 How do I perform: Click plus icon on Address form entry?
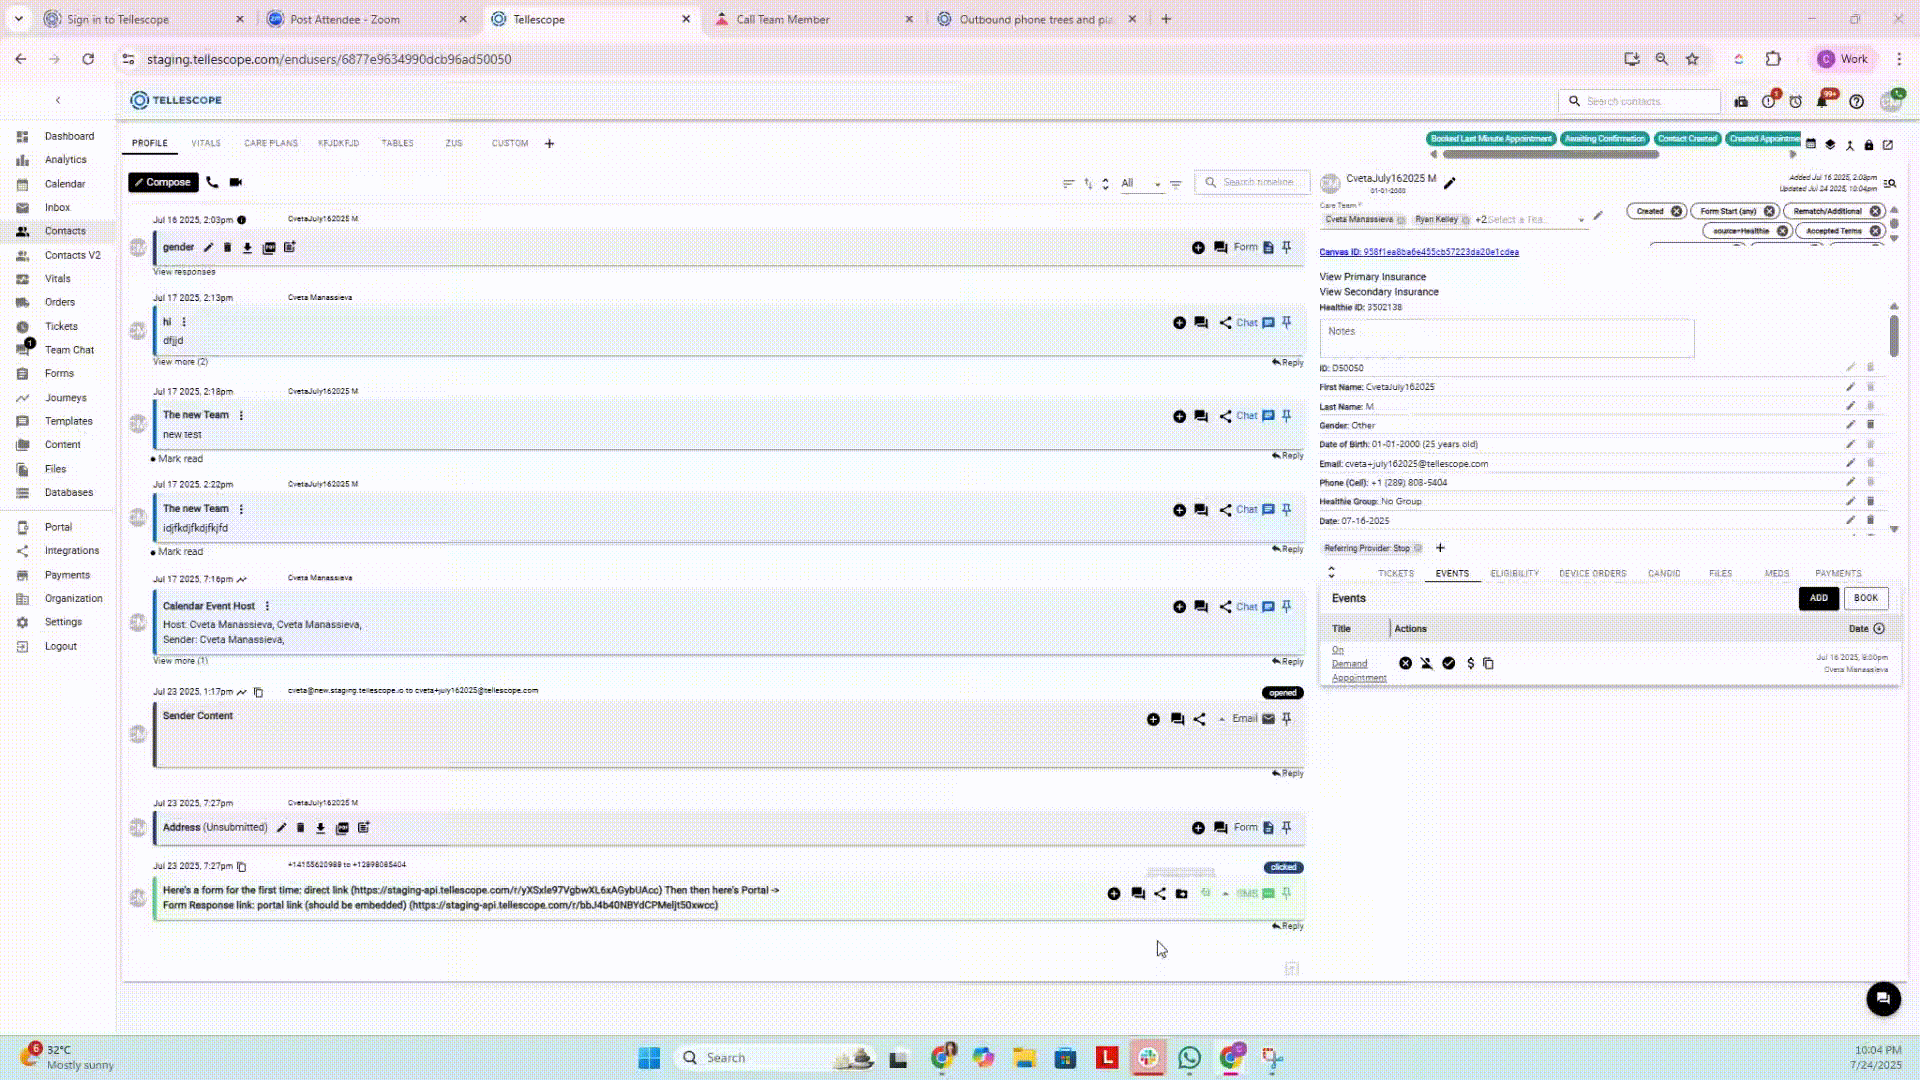coord(1198,828)
